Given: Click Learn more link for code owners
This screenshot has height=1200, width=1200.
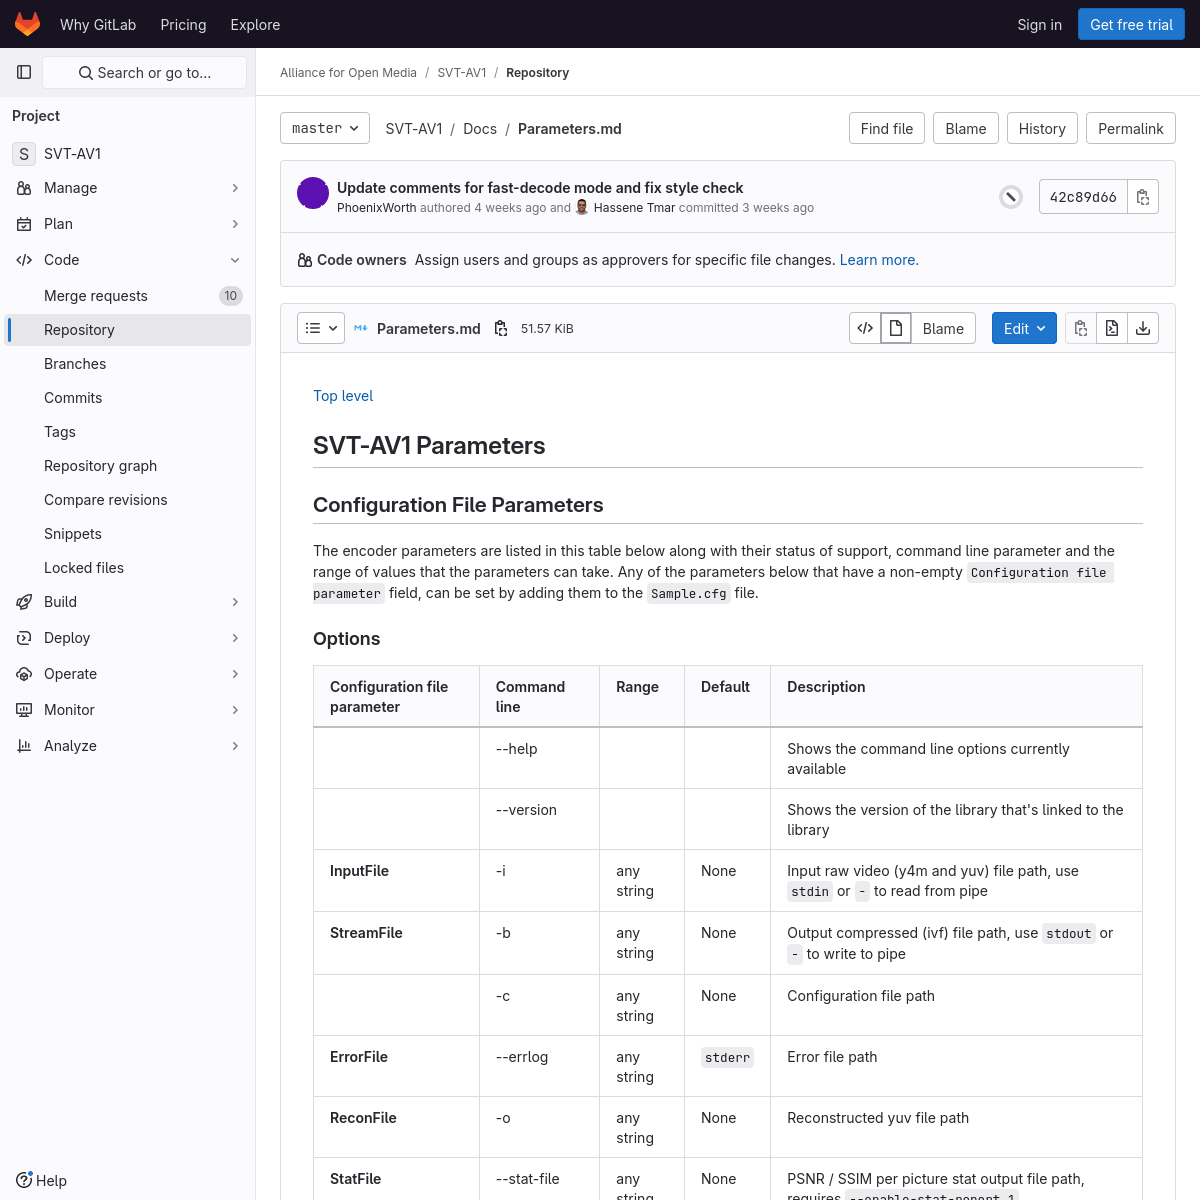Looking at the screenshot, I should coord(879,260).
